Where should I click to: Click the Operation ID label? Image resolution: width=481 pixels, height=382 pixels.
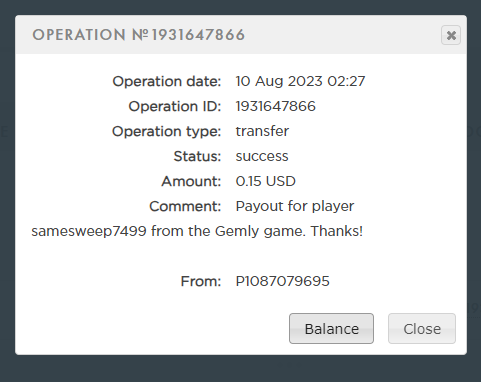click(175, 106)
